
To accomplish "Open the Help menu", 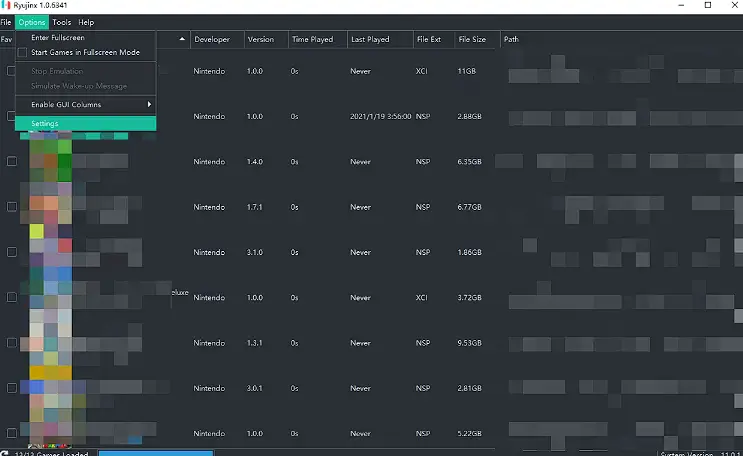I will 86,22.
